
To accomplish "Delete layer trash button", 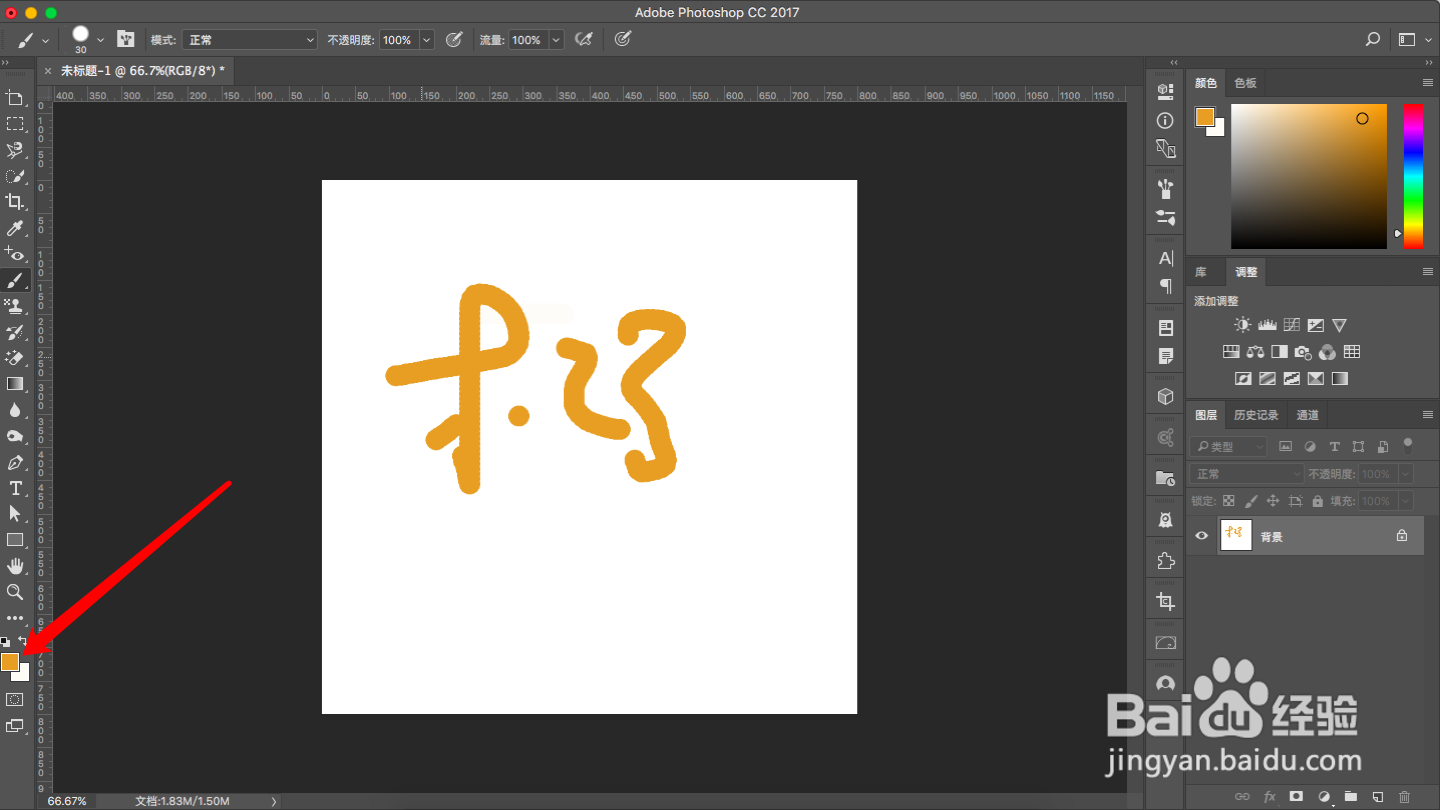I will [1404, 797].
